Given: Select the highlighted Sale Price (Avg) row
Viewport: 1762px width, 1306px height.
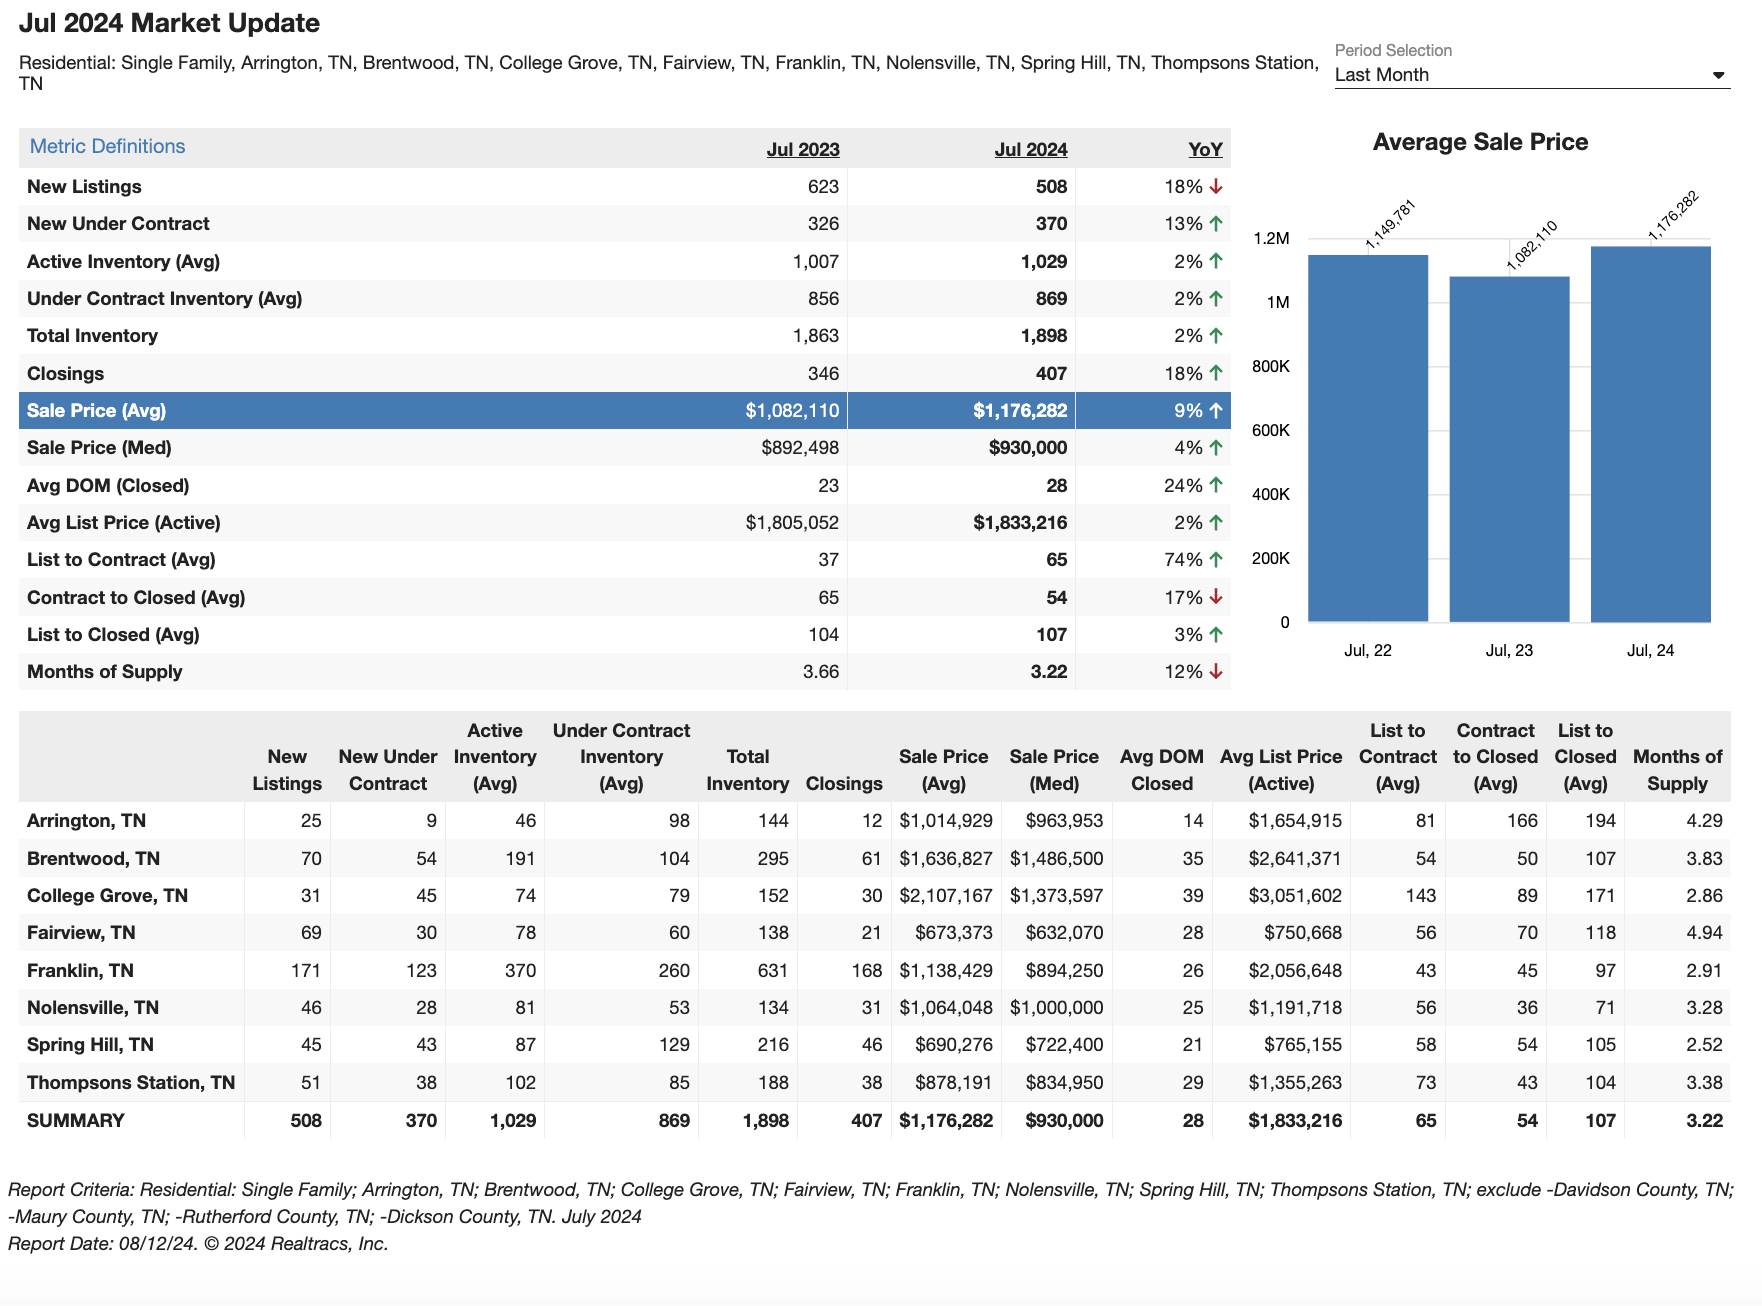Looking at the screenshot, I should tap(625, 410).
